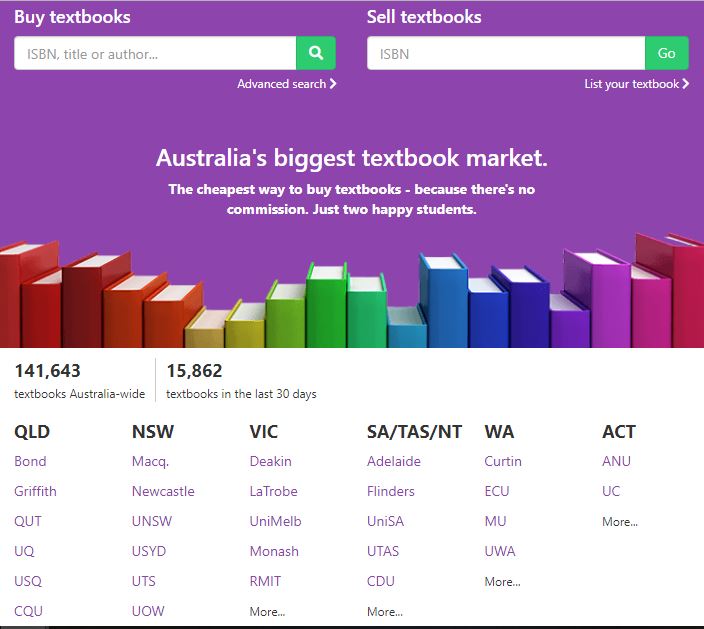Select the UTAS university link
The width and height of the screenshot is (704, 629).
383,551
